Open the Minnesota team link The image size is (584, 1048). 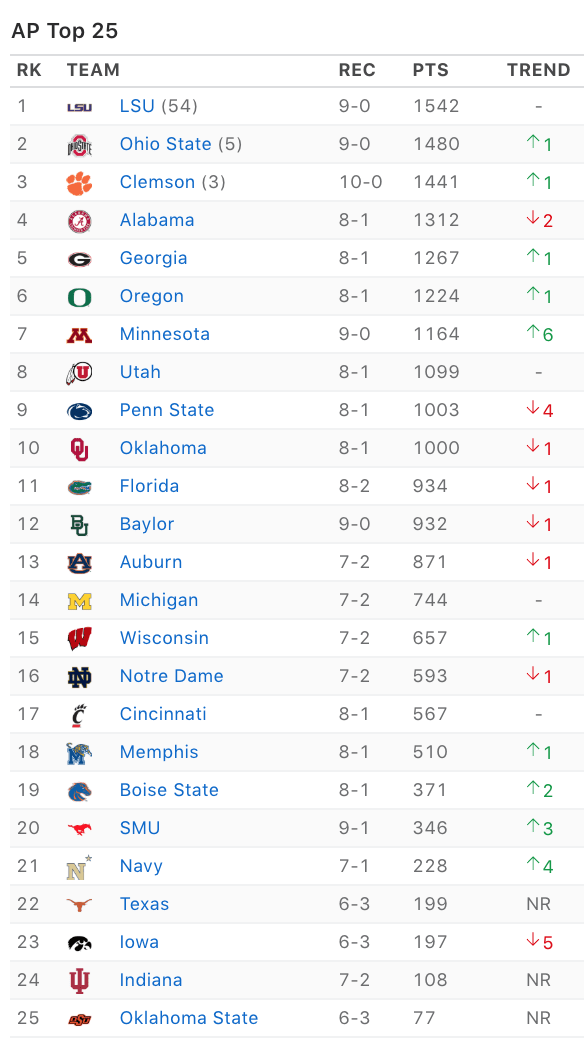click(164, 334)
